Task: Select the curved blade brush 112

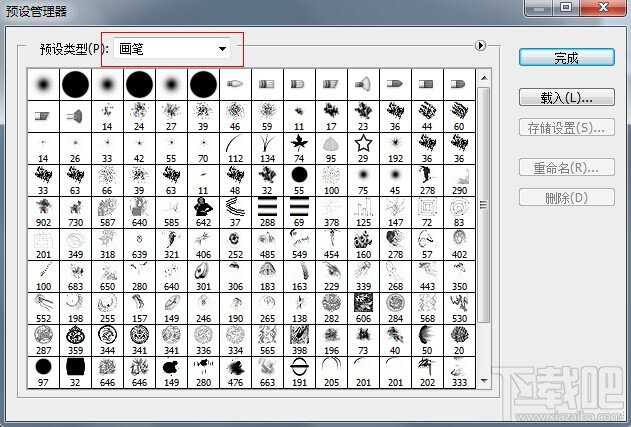Action: (x=235, y=149)
